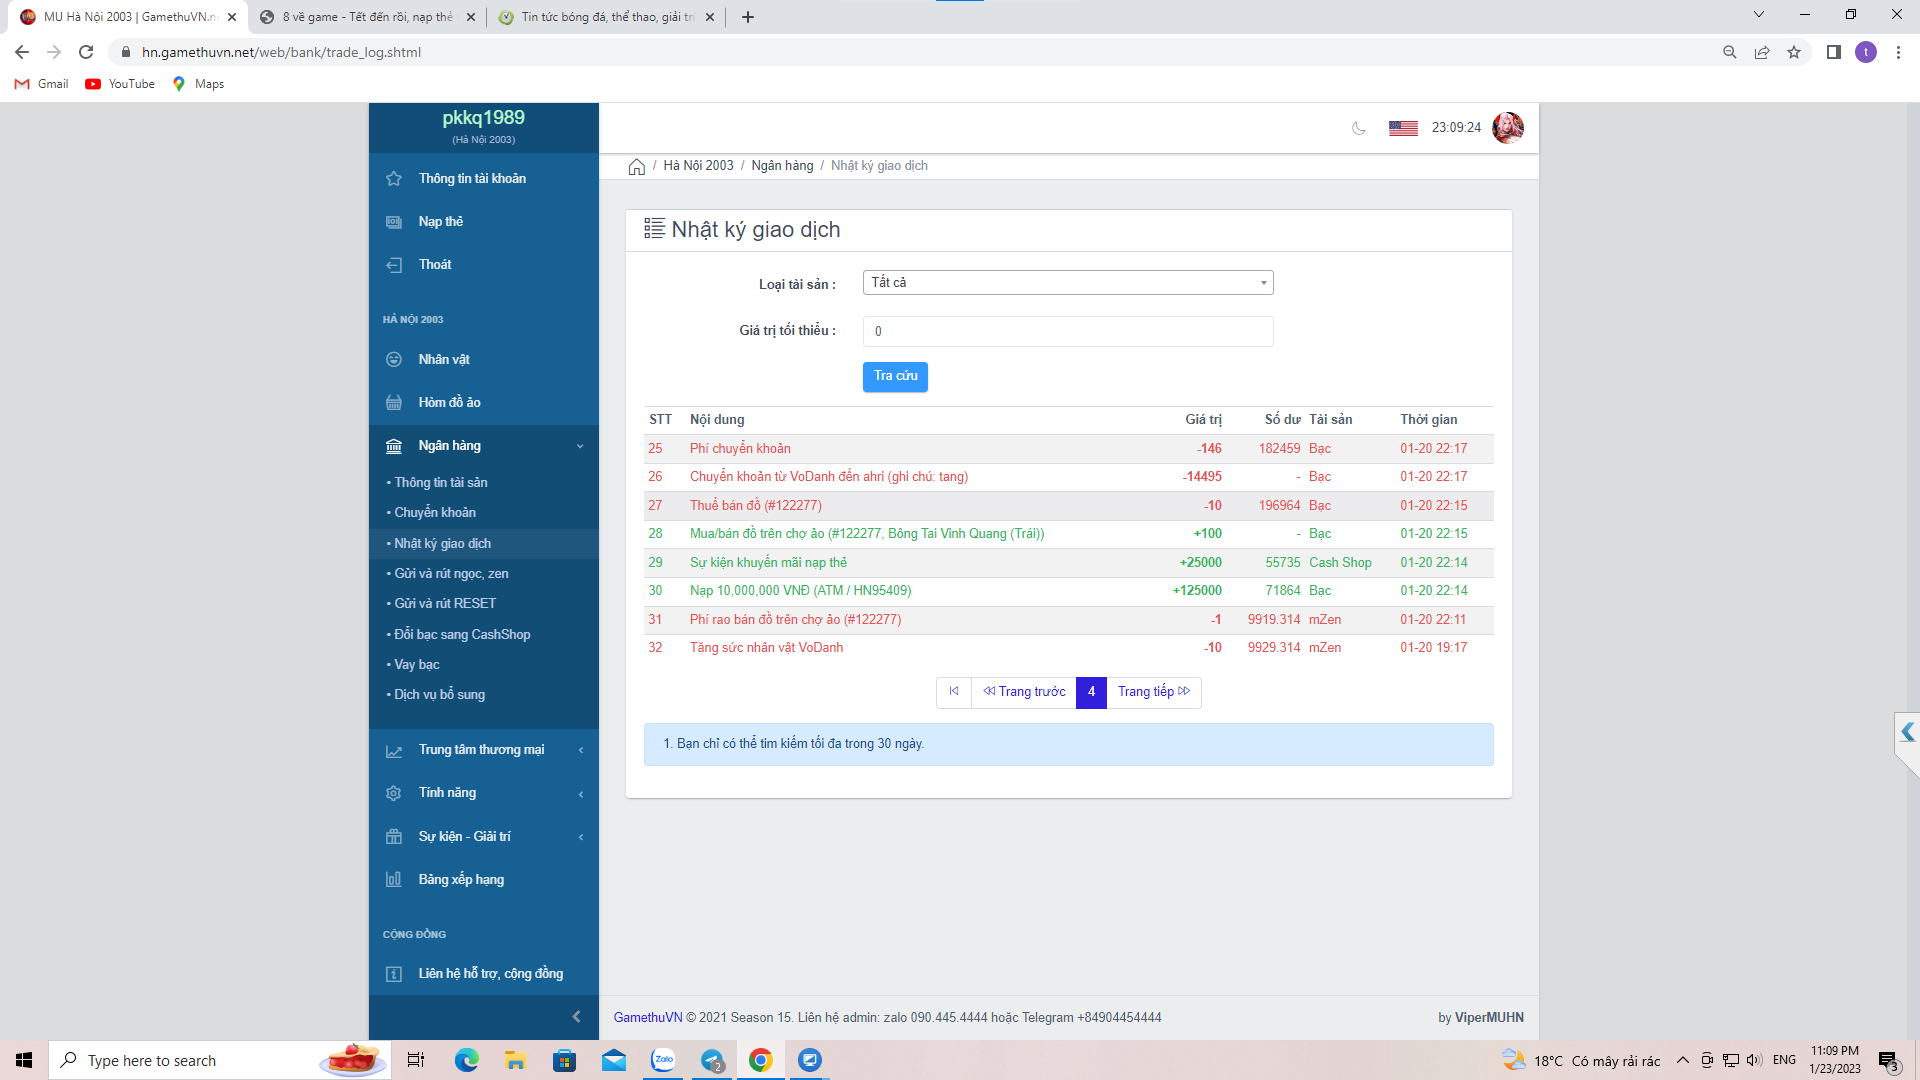
Task: Open Thông tin tài khoản star menu
Action: point(471,179)
